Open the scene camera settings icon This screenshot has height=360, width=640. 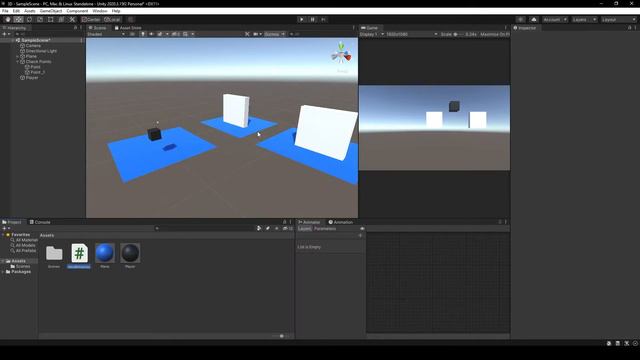tap(257, 34)
